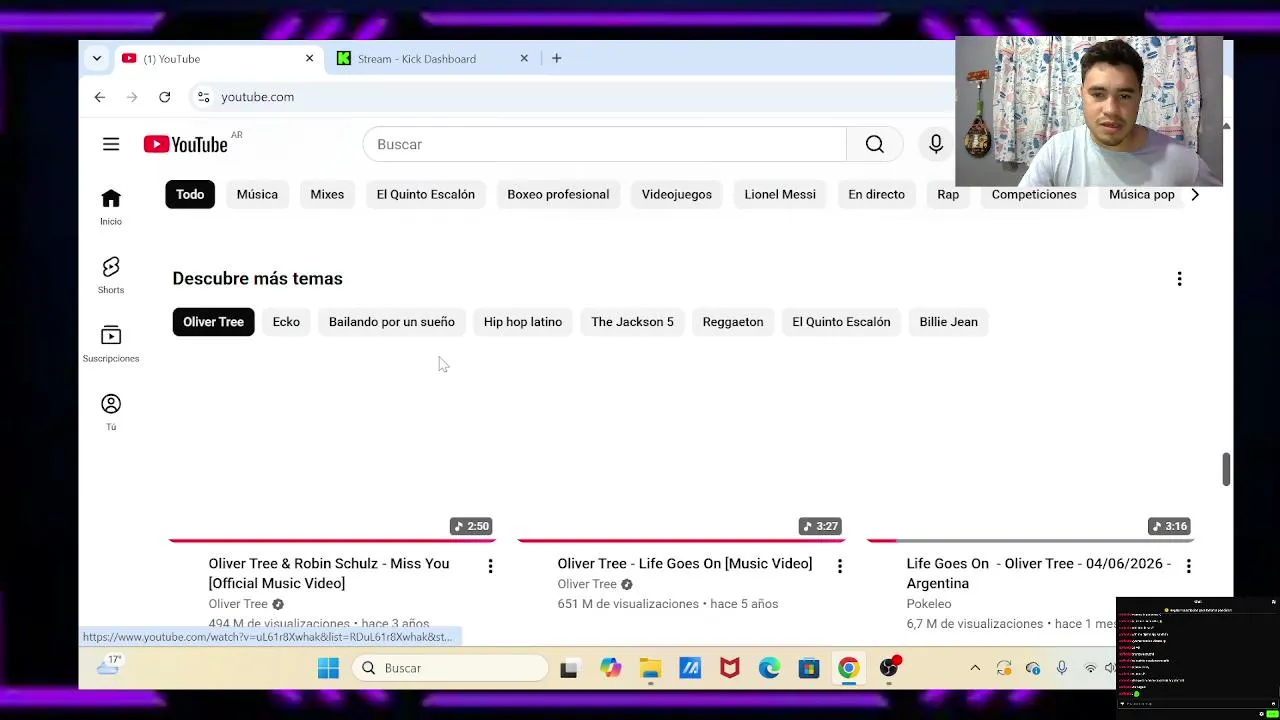
Task: Filter the feed by Música
Action: (x=257, y=195)
